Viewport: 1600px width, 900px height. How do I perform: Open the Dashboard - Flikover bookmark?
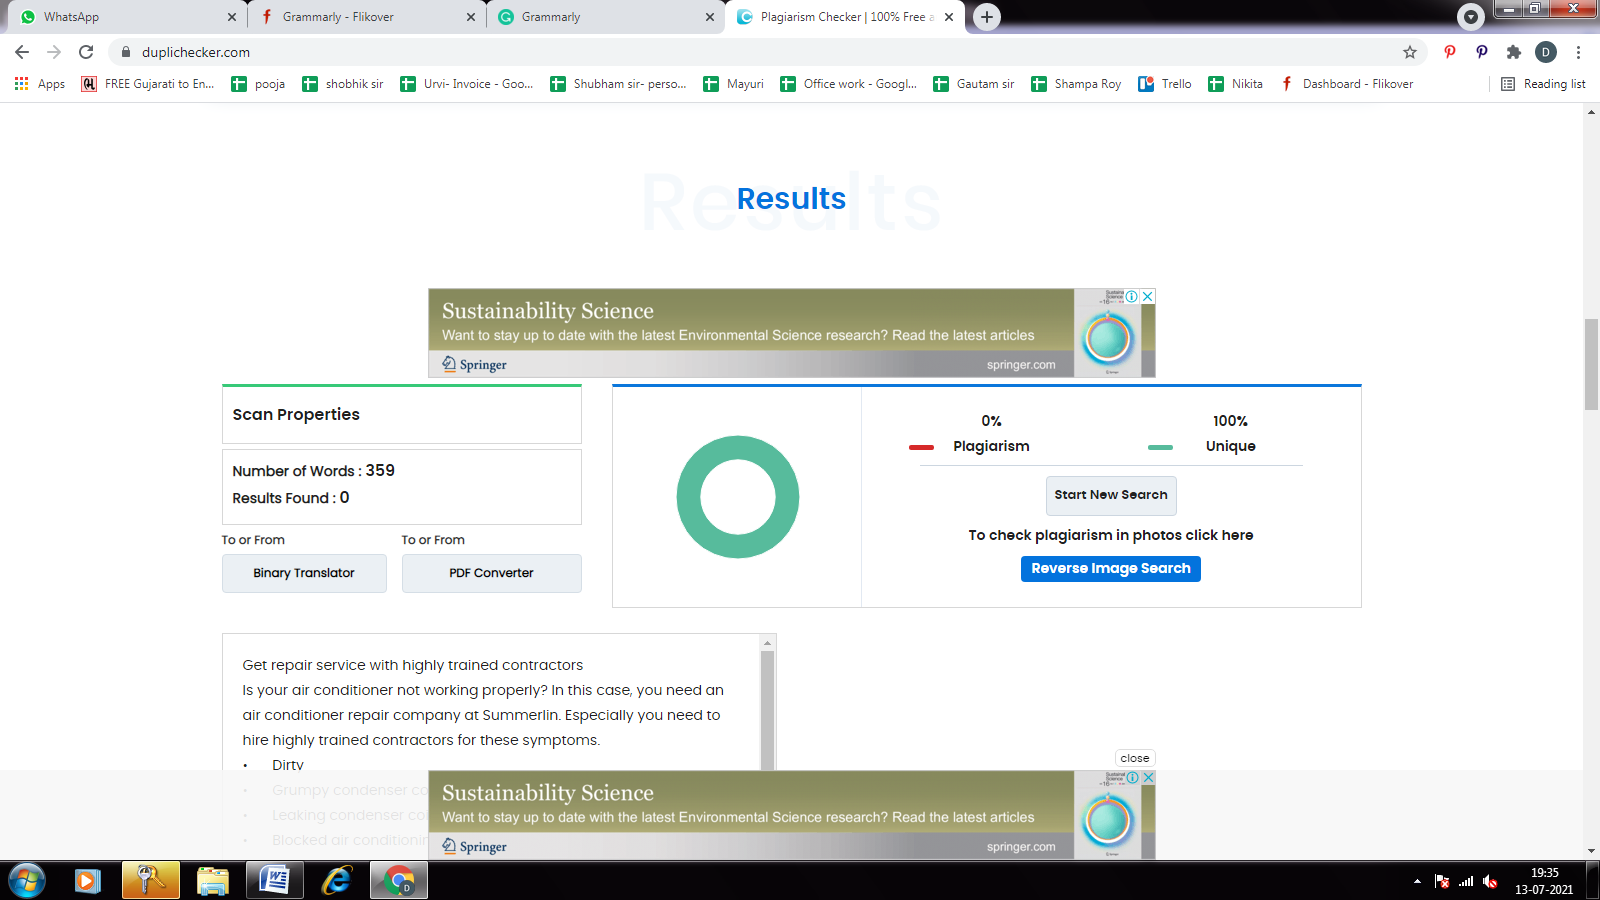click(1347, 84)
